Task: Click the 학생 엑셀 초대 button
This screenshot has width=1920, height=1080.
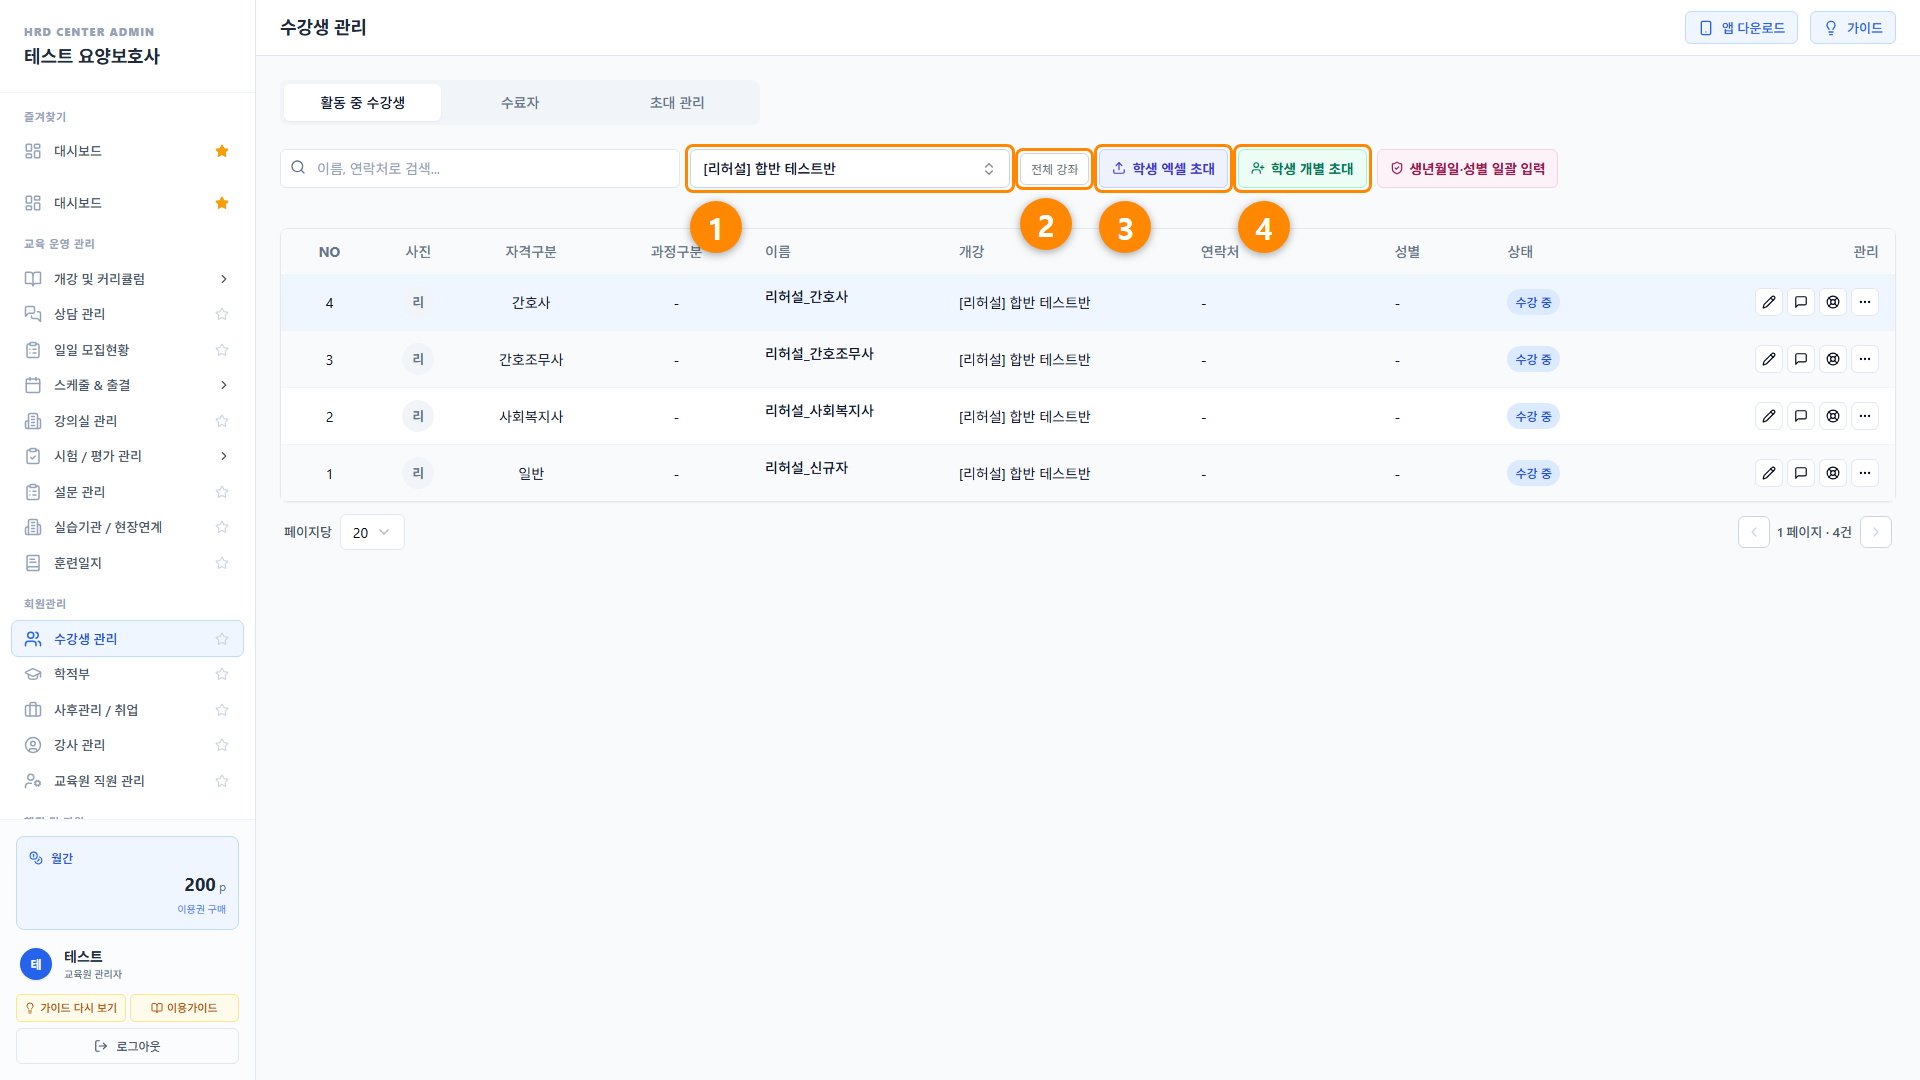Action: click(x=1163, y=168)
